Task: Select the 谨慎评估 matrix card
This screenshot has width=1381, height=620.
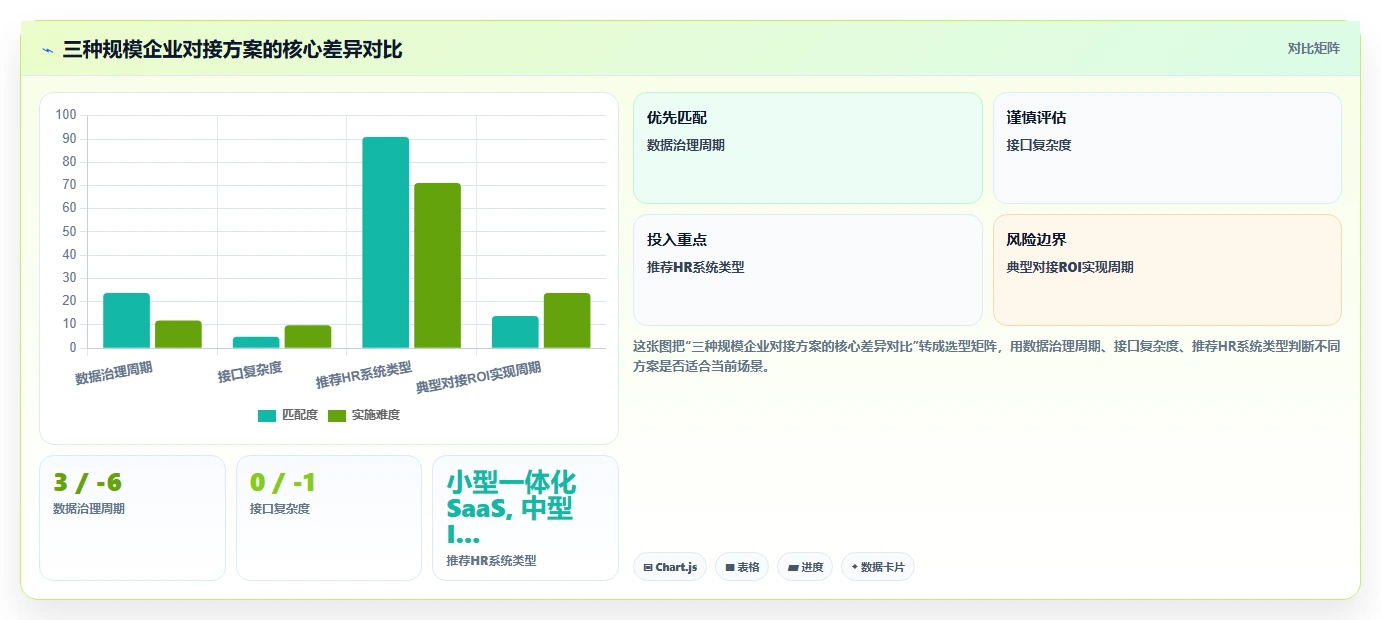Action: [x=1167, y=148]
